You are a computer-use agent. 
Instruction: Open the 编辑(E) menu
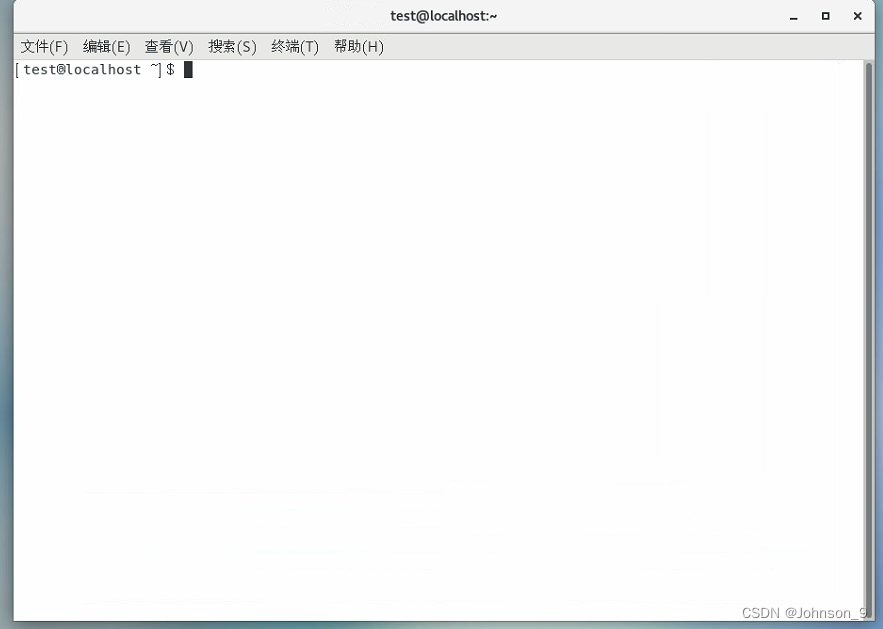106,46
